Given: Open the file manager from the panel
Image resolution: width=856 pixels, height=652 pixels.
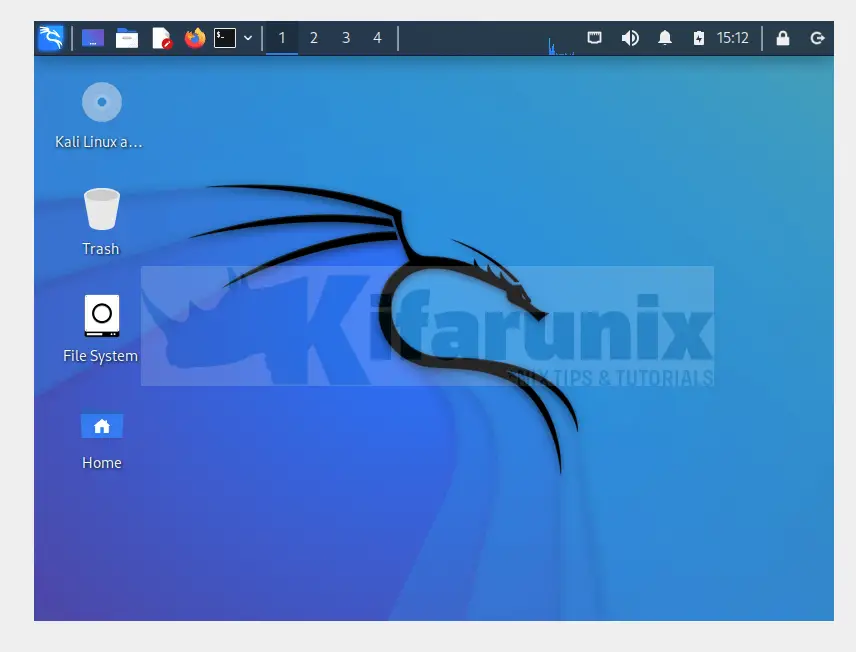Looking at the screenshot, I should (127, 38).
